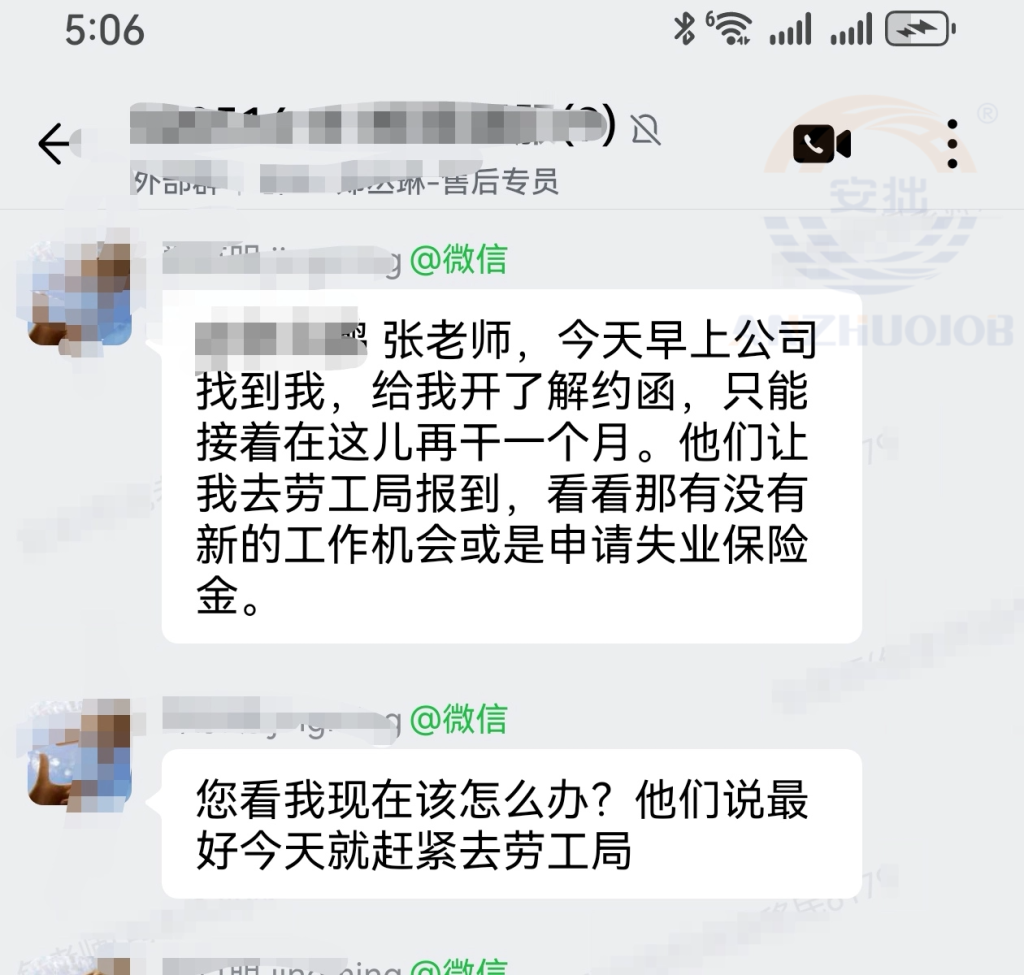Tap the 您看我现在该怎么办 message bubble
1024x975 pixels.
(511, 824)
